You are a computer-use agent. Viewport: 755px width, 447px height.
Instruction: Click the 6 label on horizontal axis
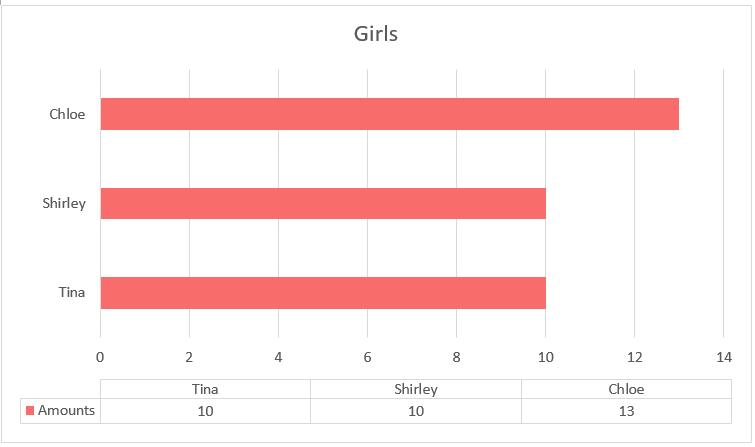[367, 357]
